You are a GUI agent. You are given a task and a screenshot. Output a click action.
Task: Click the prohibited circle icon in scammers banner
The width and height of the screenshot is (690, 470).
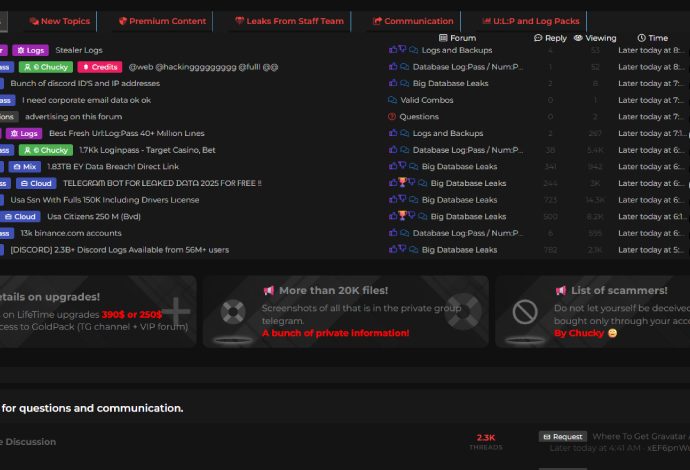coord(525,312)
